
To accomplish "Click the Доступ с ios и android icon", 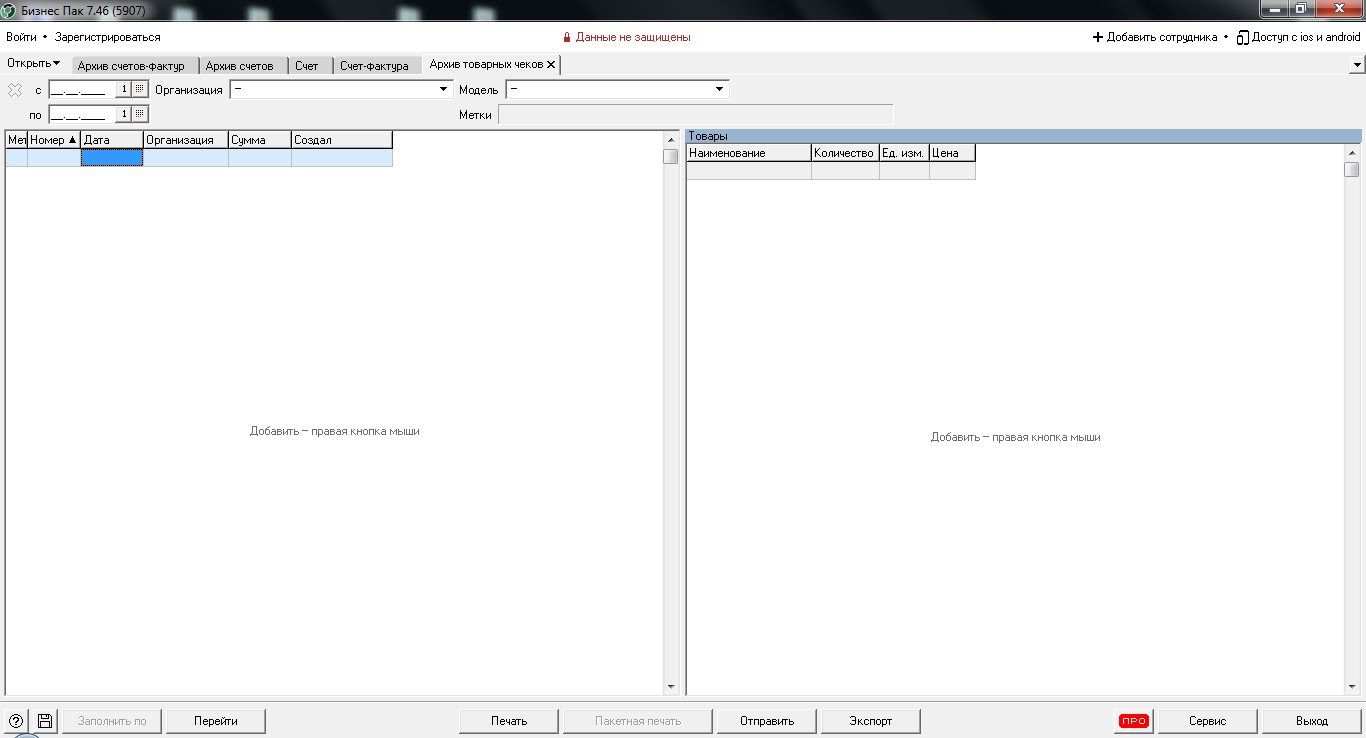I will 1242,37.
